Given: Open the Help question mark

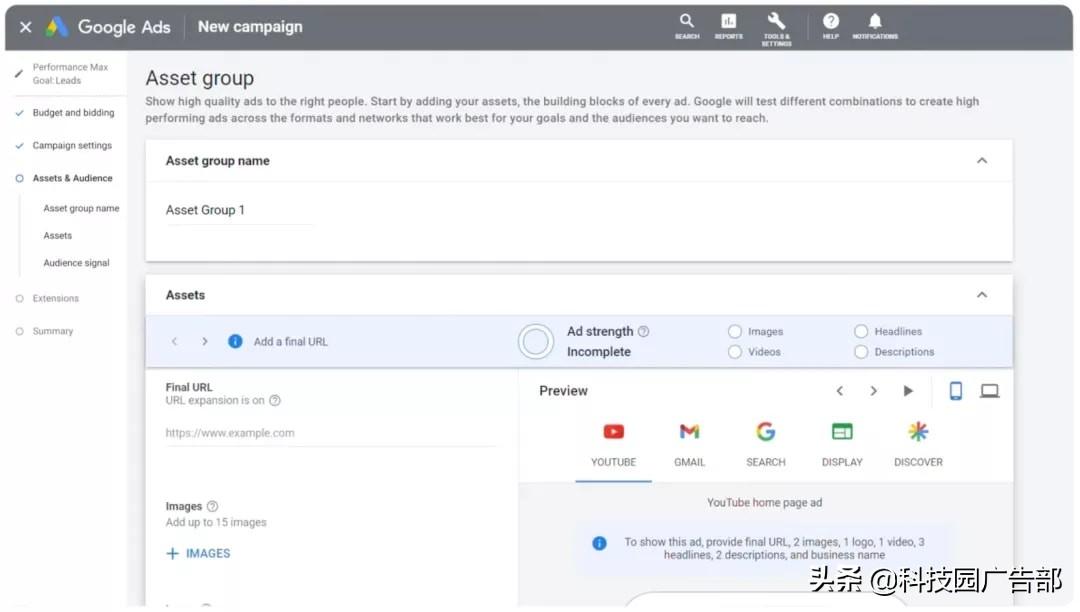Looking at the screenshot, I should pyautogui.click(x=831, y=27).
